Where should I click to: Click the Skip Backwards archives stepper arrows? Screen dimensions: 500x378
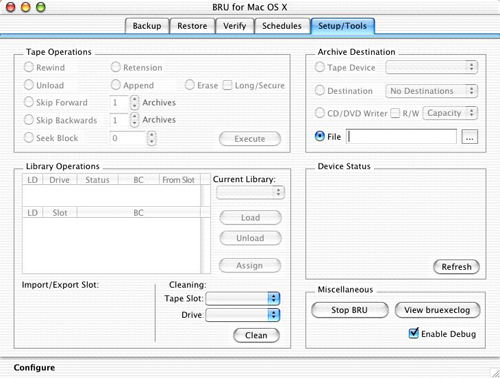pyautogui.click(x=134, y=120)
